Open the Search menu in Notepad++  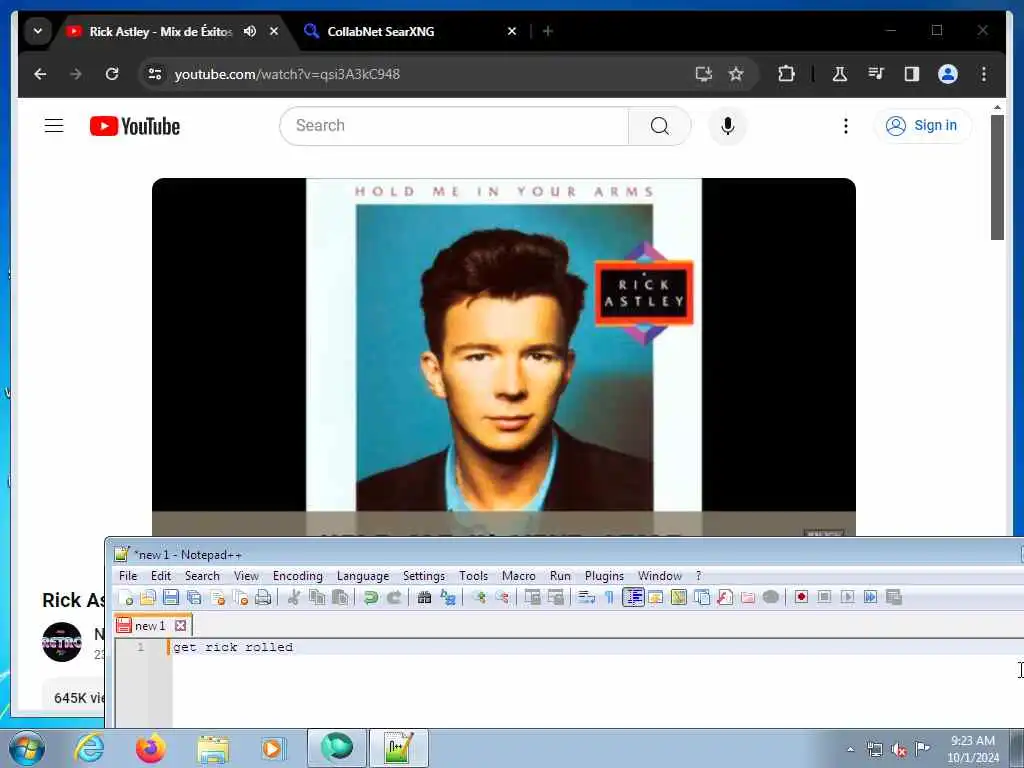click(x=202, y=576)
